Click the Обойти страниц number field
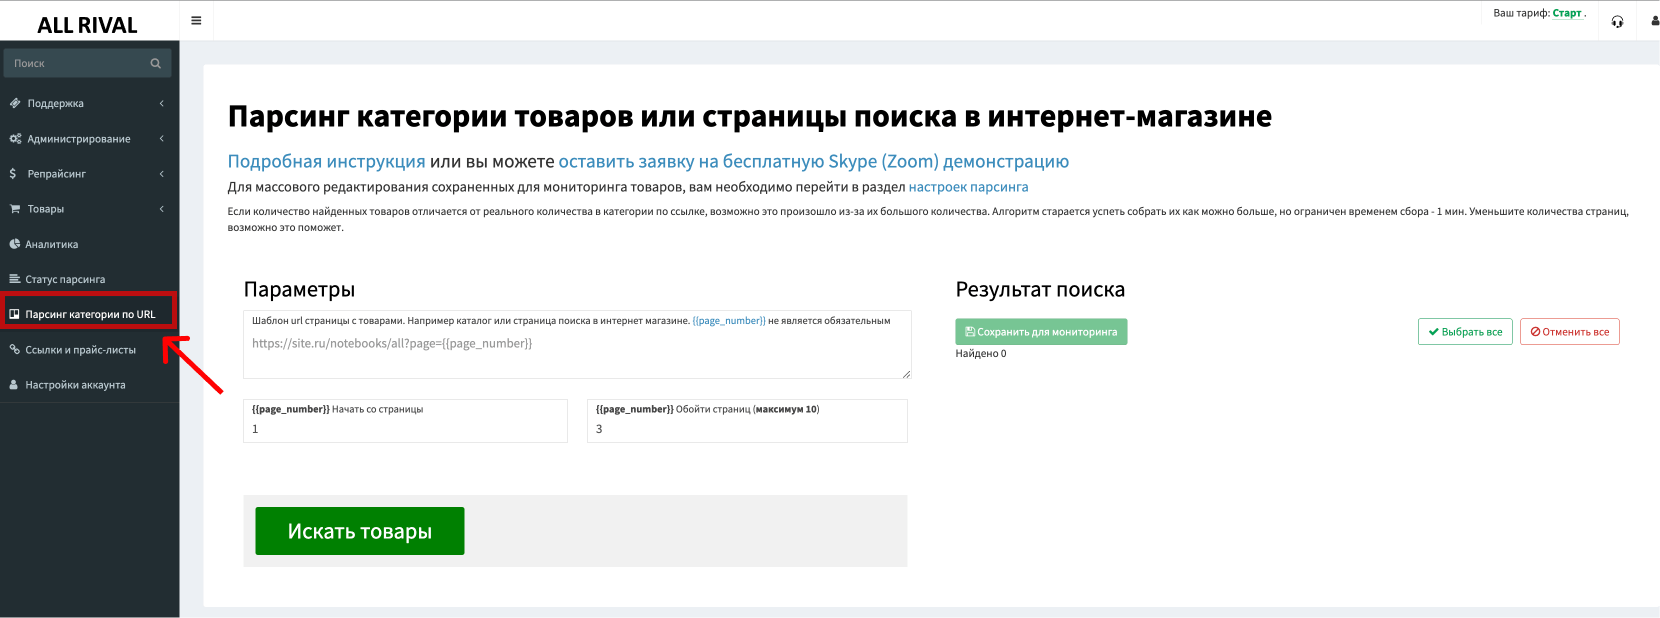This screenshot has width=1660, height=618. pyautogui.click(x=746, y=429)
